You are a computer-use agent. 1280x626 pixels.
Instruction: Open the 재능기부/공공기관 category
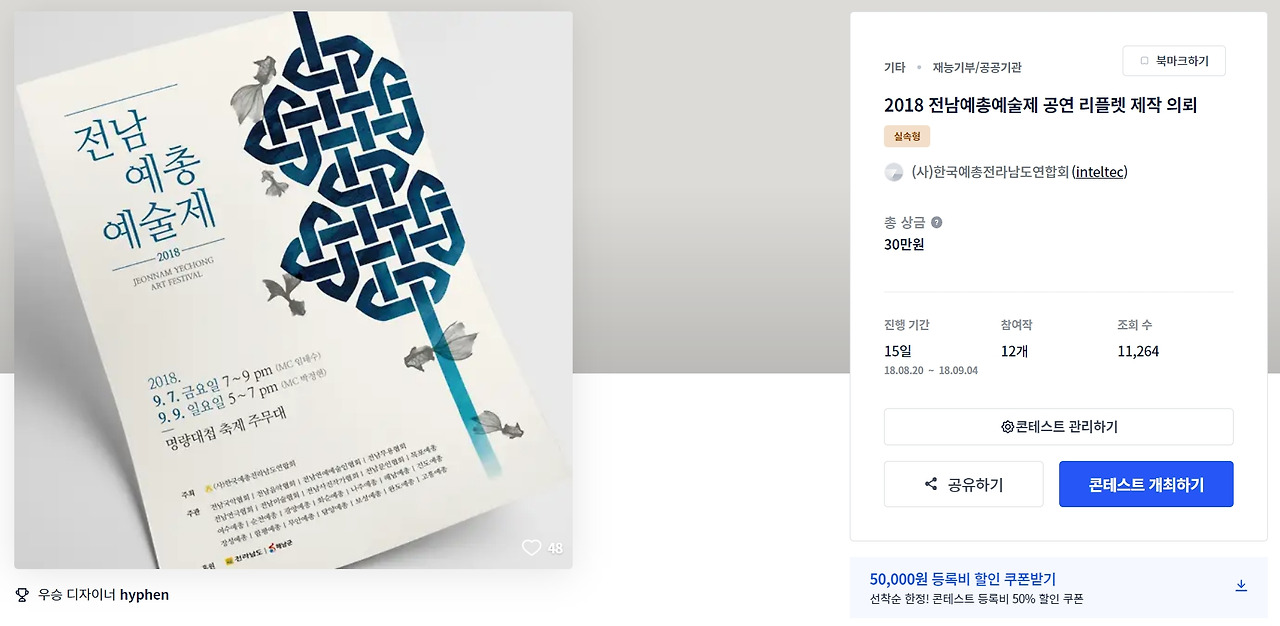(x=977, y=68)
